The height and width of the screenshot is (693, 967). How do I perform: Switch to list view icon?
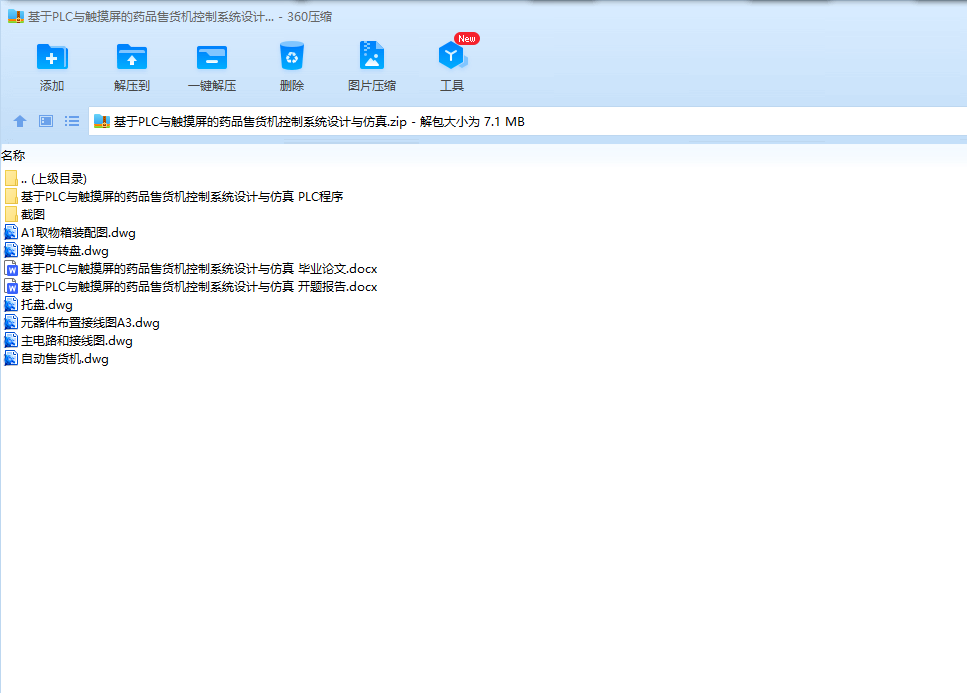[x=72, y=121]
